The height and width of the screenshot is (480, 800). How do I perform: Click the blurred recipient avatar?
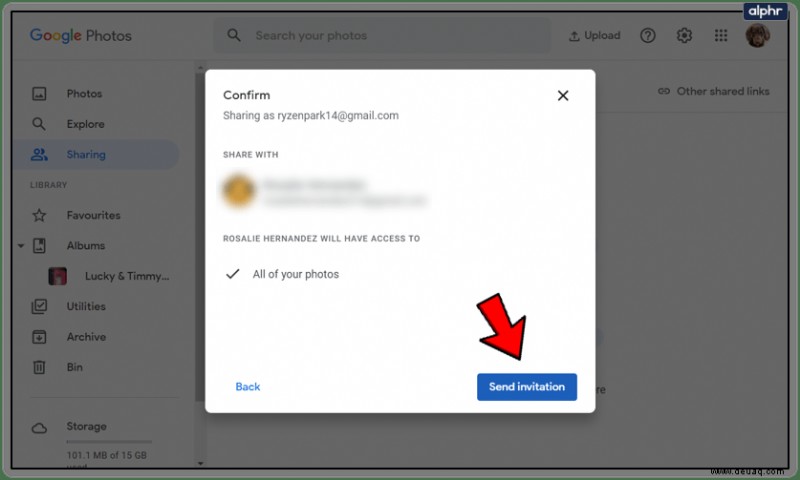point(239,190)
